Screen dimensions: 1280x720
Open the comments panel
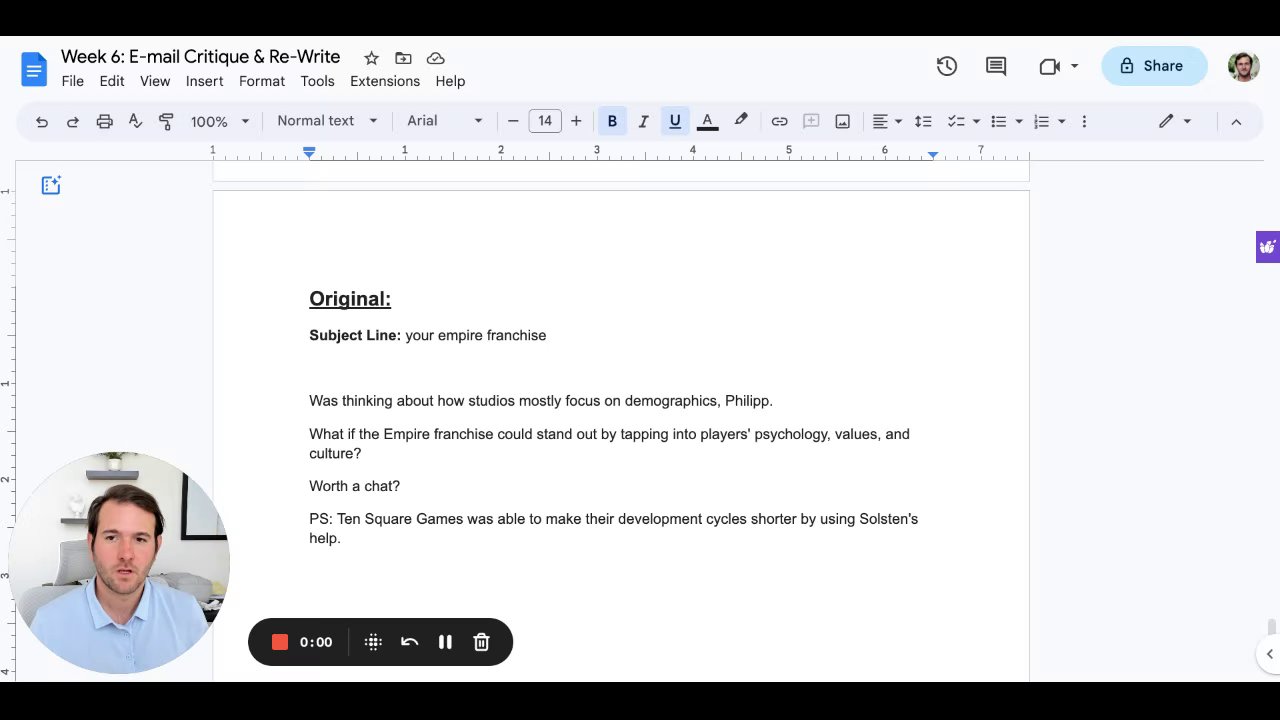pyautogui.click(x=995, y=66)
